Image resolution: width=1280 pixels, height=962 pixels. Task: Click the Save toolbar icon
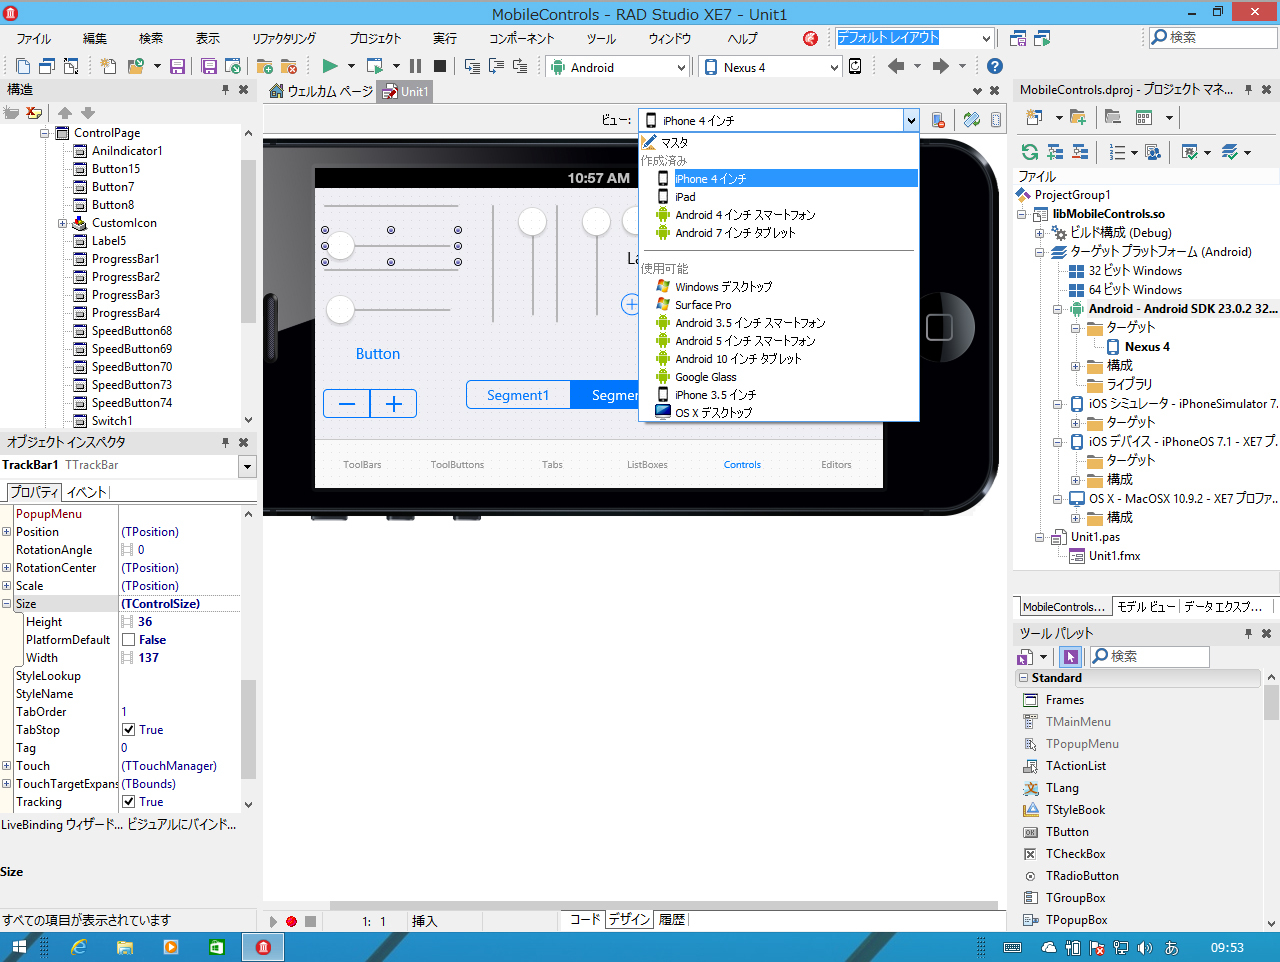(x=177, y=67)
